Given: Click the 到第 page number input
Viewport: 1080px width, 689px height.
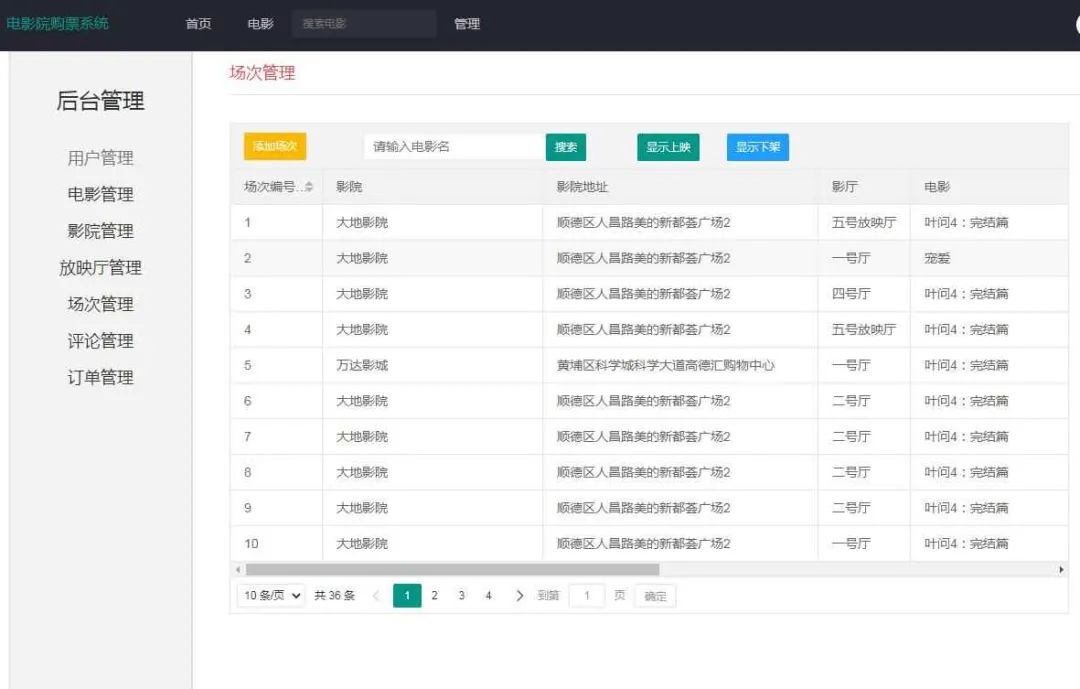Looking at the screenshot, I should click(x=586, y=595).
